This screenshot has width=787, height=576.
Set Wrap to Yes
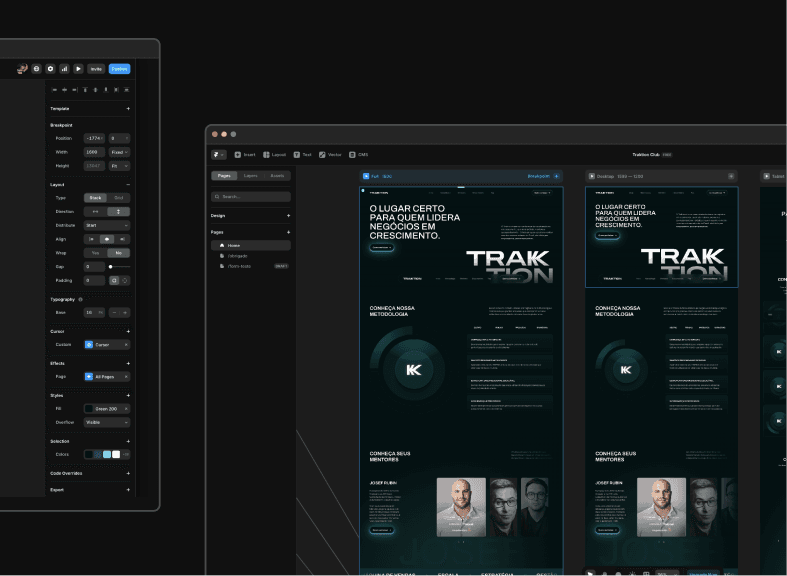point(95,253)
